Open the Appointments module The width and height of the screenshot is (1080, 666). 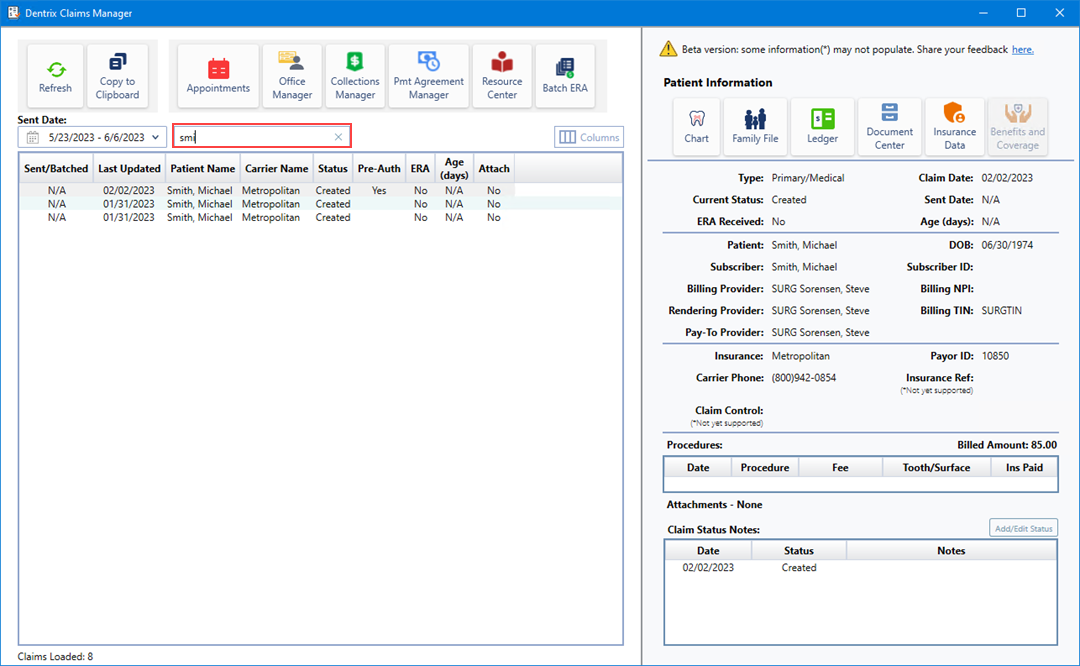[218, 76]
